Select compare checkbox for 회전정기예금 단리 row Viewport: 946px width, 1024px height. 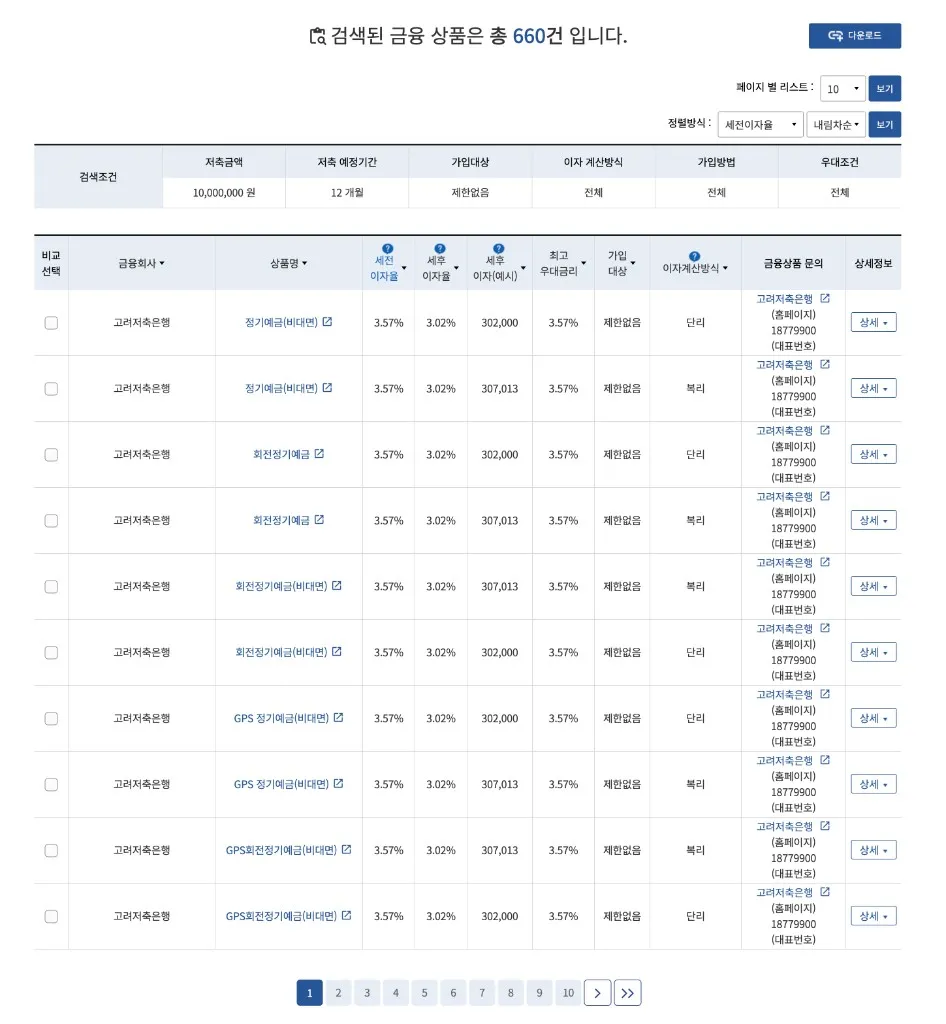click(51, 455)
